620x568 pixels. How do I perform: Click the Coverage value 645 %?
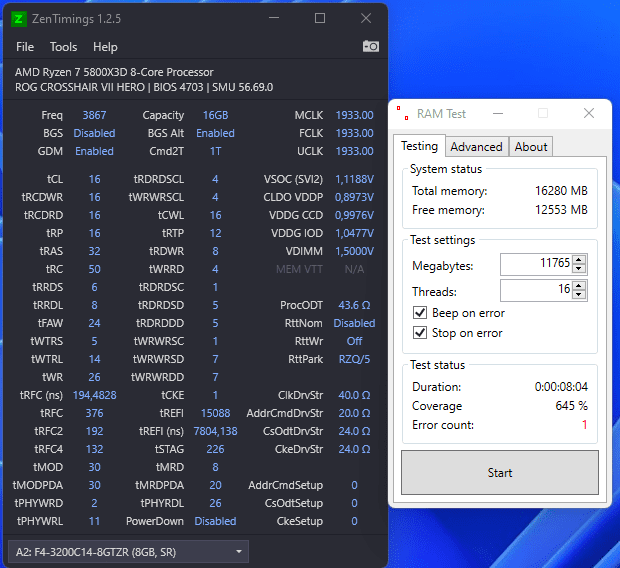click(x=571, y=405)
